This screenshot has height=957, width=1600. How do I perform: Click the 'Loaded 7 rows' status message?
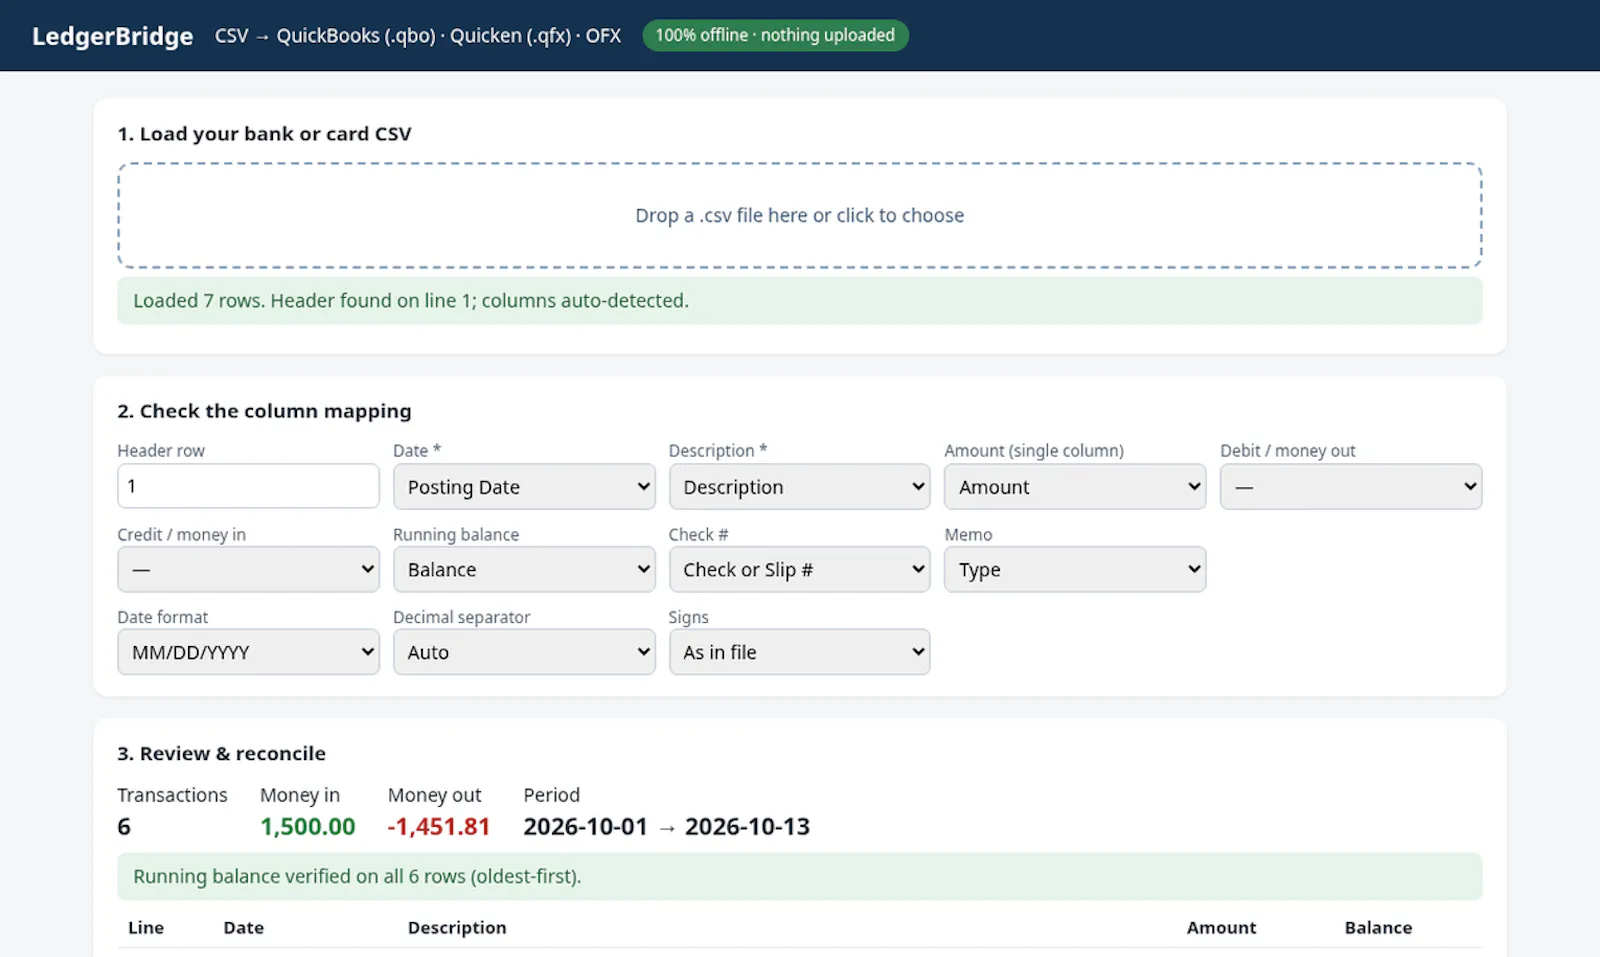point(799,301)
